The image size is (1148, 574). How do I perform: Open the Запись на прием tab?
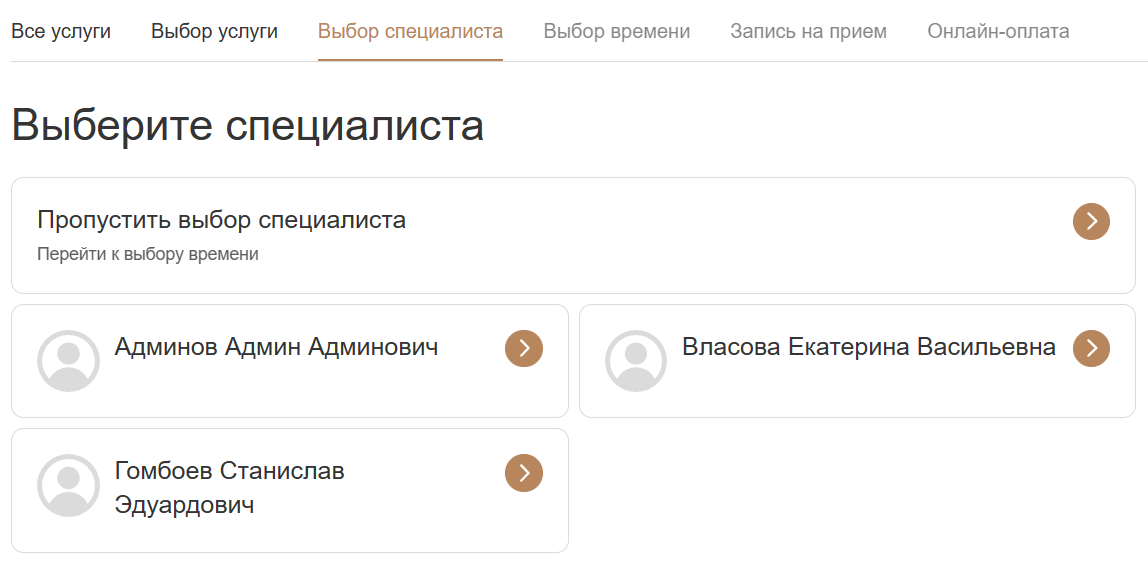coord(808,31)
